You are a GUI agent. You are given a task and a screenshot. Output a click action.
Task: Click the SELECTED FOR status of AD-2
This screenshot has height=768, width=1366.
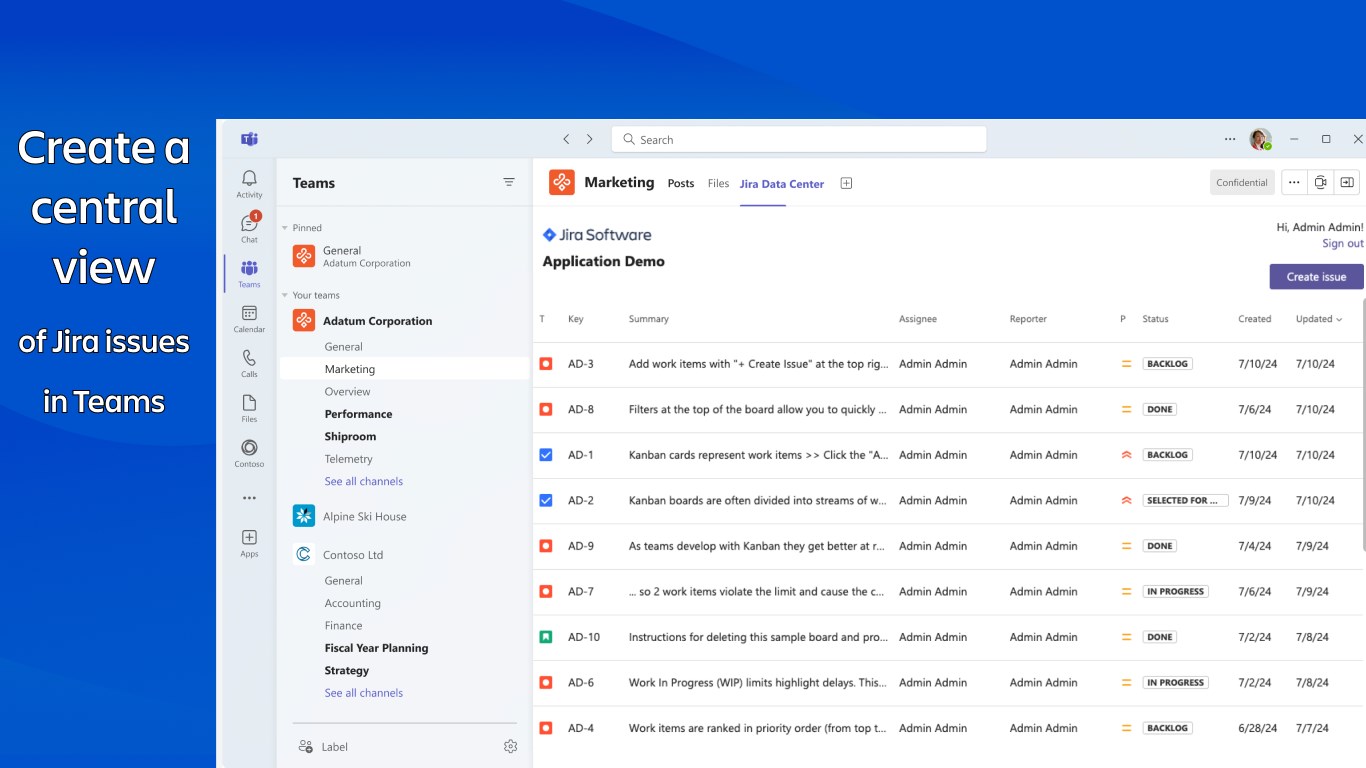coord(1185,501)
